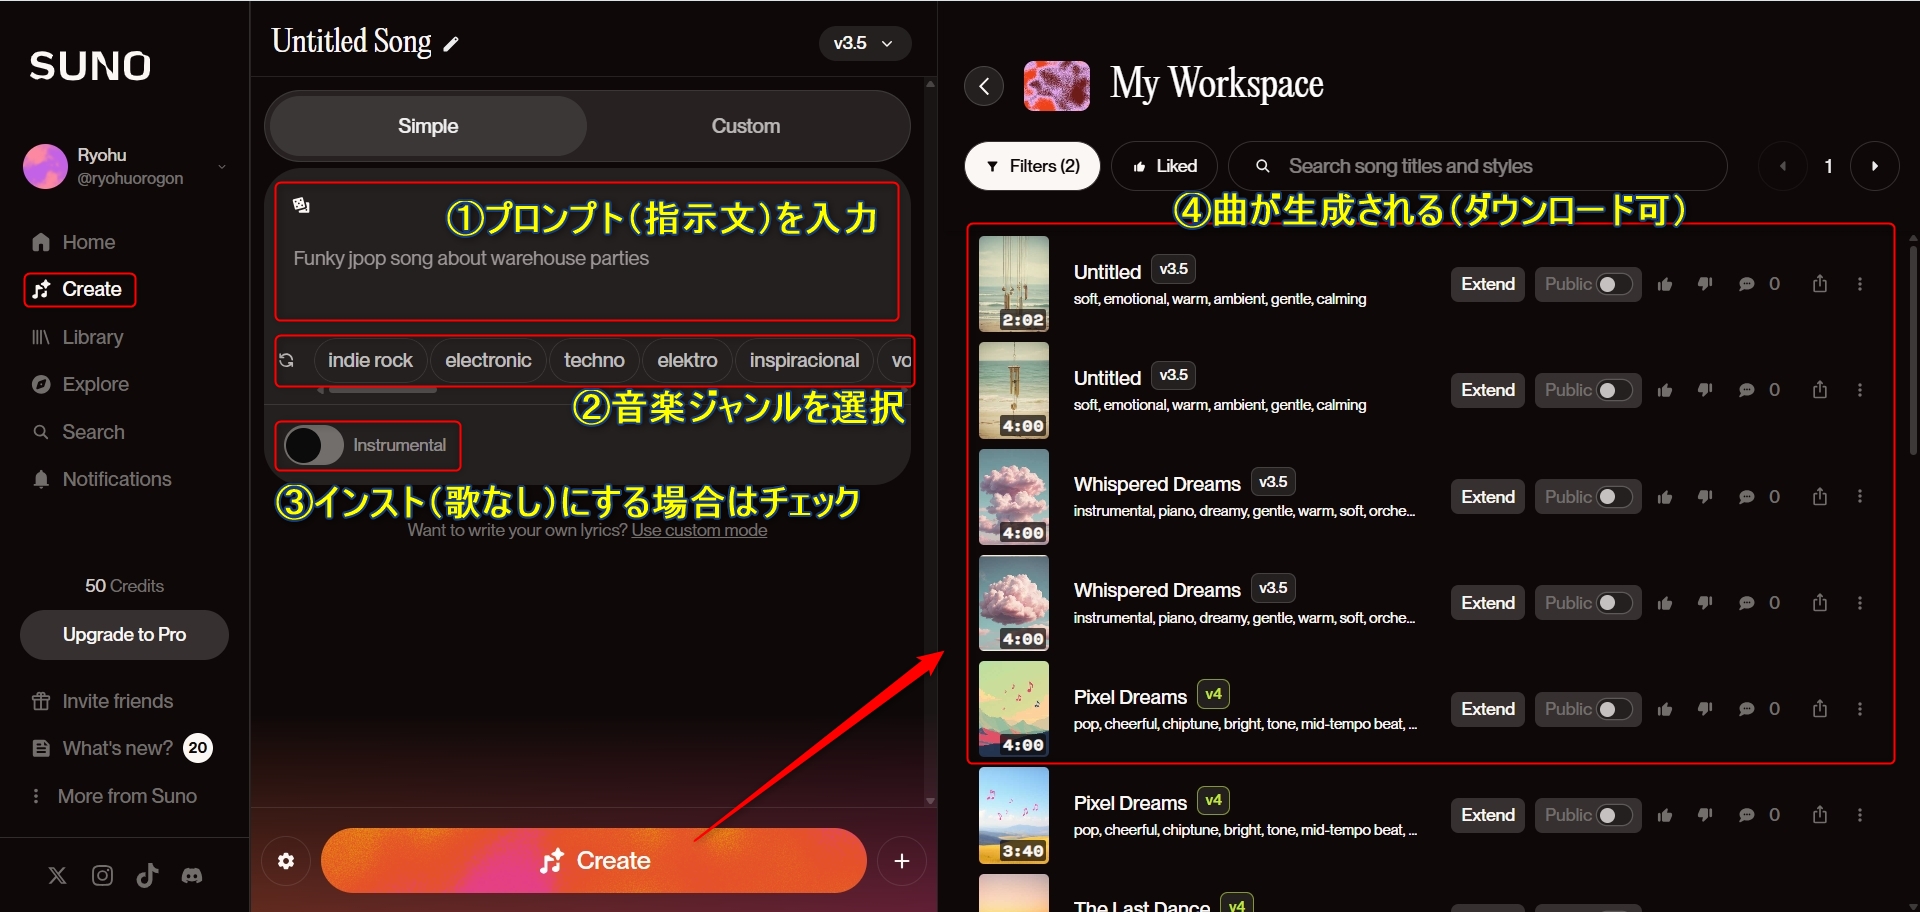Image resolution: width=1920 pixels, height=912 pixels.
Task: Open Explore in the sidebar
Action: pyautogui.click(x=80, y=384)
